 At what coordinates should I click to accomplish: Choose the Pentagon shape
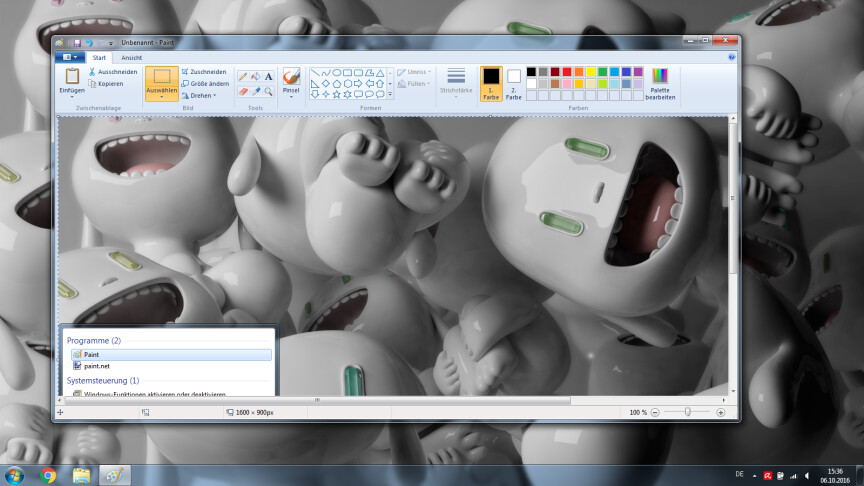click(x=336, y=84)
